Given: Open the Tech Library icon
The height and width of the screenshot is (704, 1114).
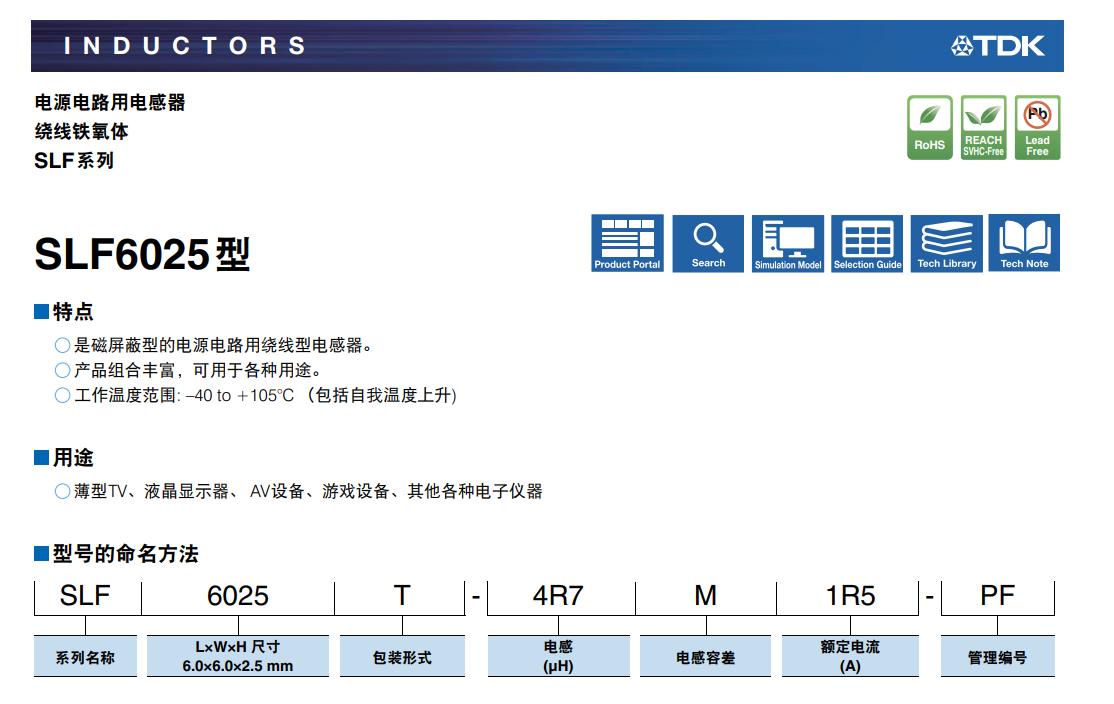Looking at the screenshot, I should [947, 243].
